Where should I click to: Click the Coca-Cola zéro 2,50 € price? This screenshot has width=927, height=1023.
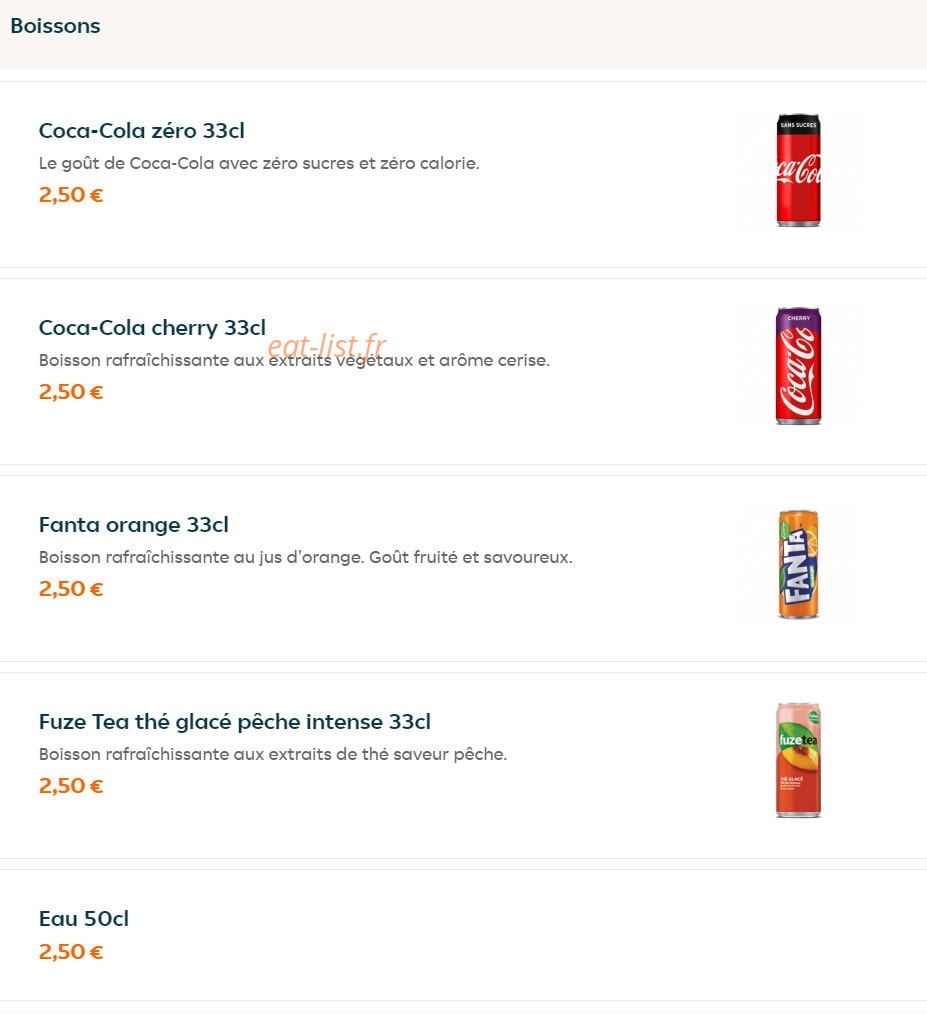71,194
